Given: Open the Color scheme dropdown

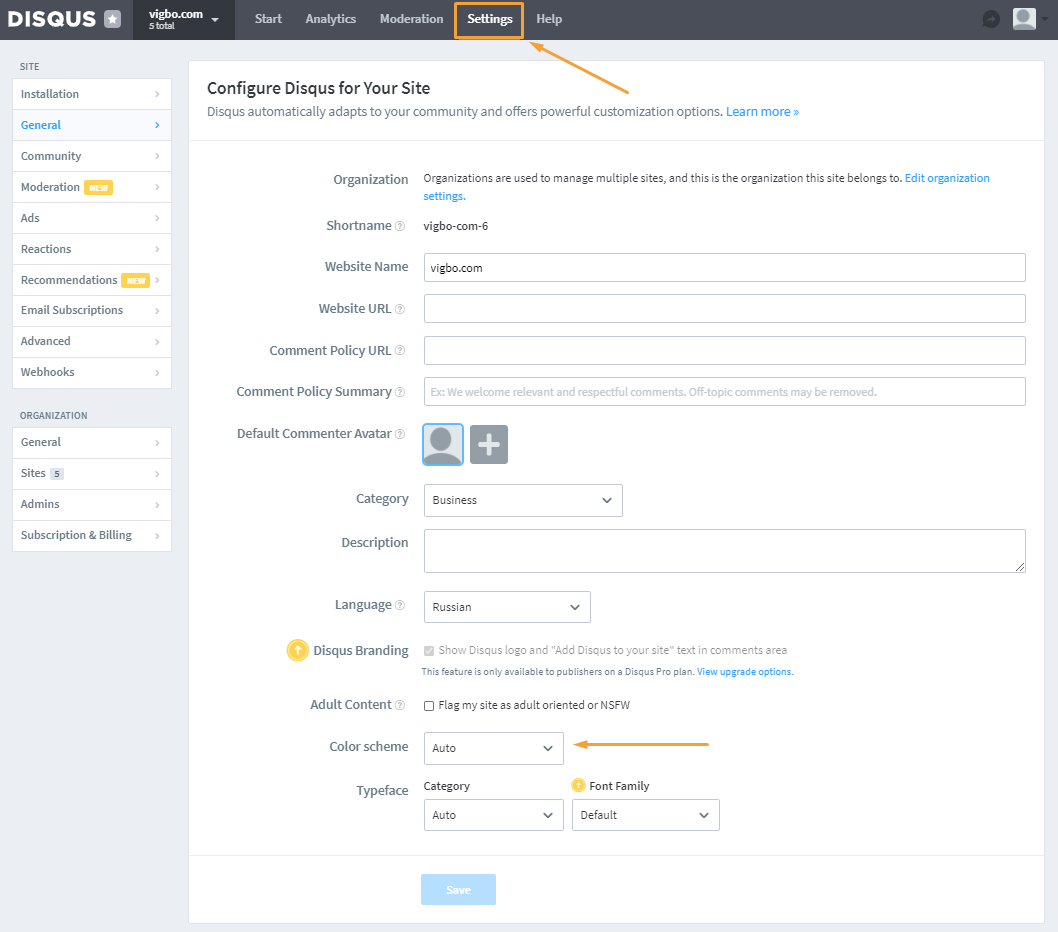Looking at the screenshot, I should 493,748.
